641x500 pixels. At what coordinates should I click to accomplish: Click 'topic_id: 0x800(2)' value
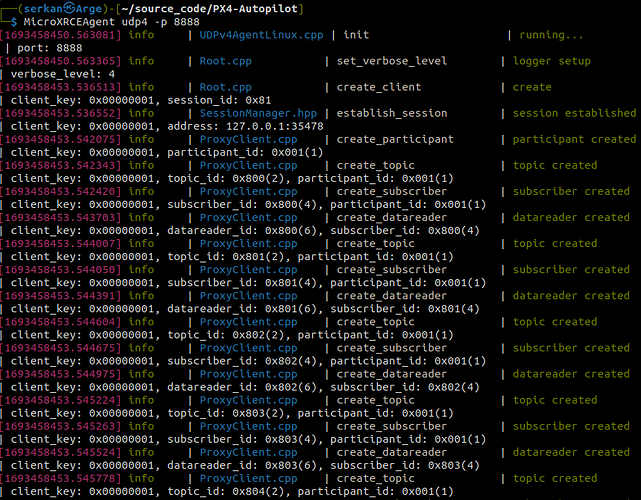click(226, 179)
